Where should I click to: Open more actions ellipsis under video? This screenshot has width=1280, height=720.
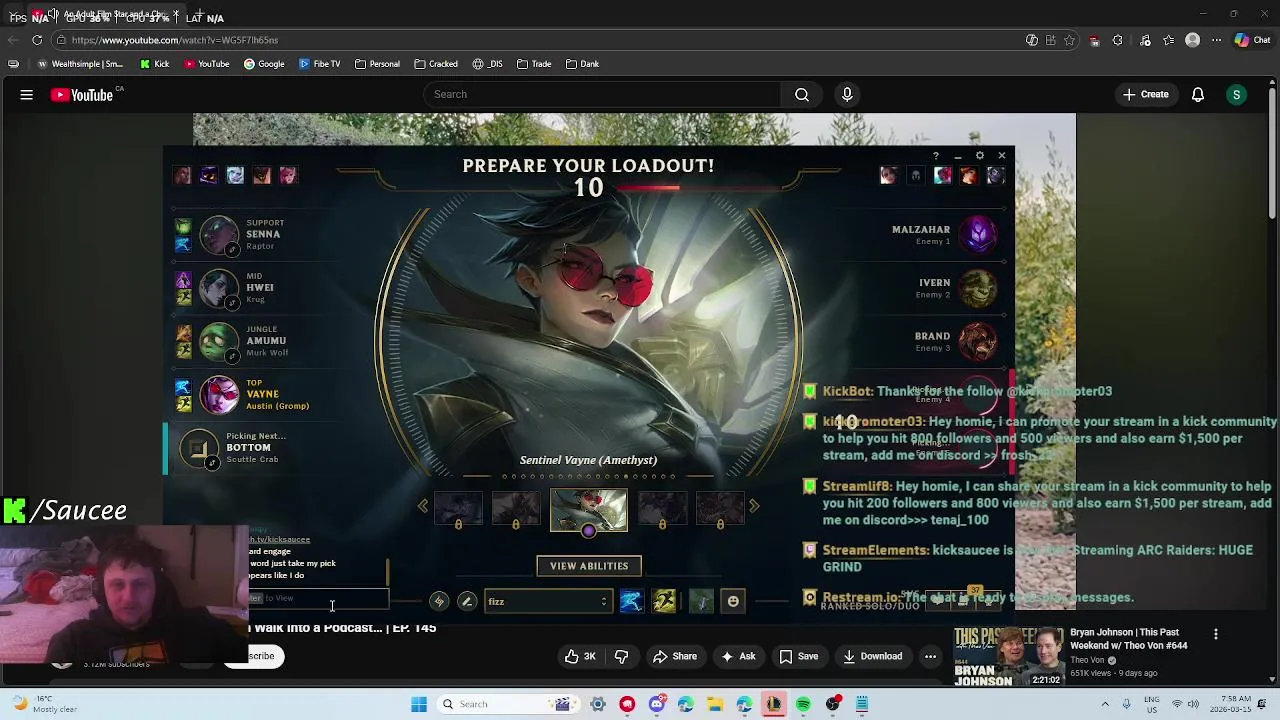[x=930, y=656]
